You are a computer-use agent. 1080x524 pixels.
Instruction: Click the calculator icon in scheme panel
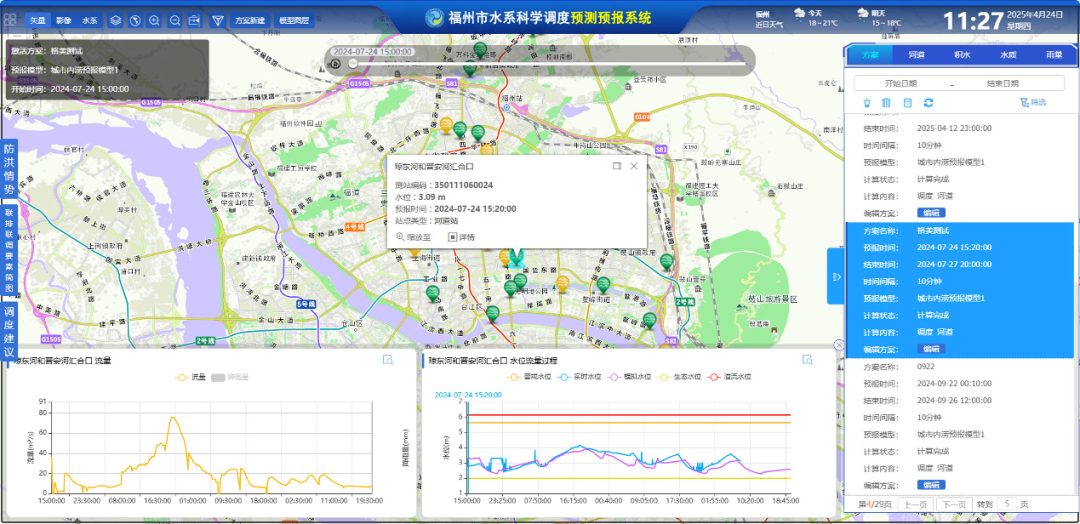907,103
